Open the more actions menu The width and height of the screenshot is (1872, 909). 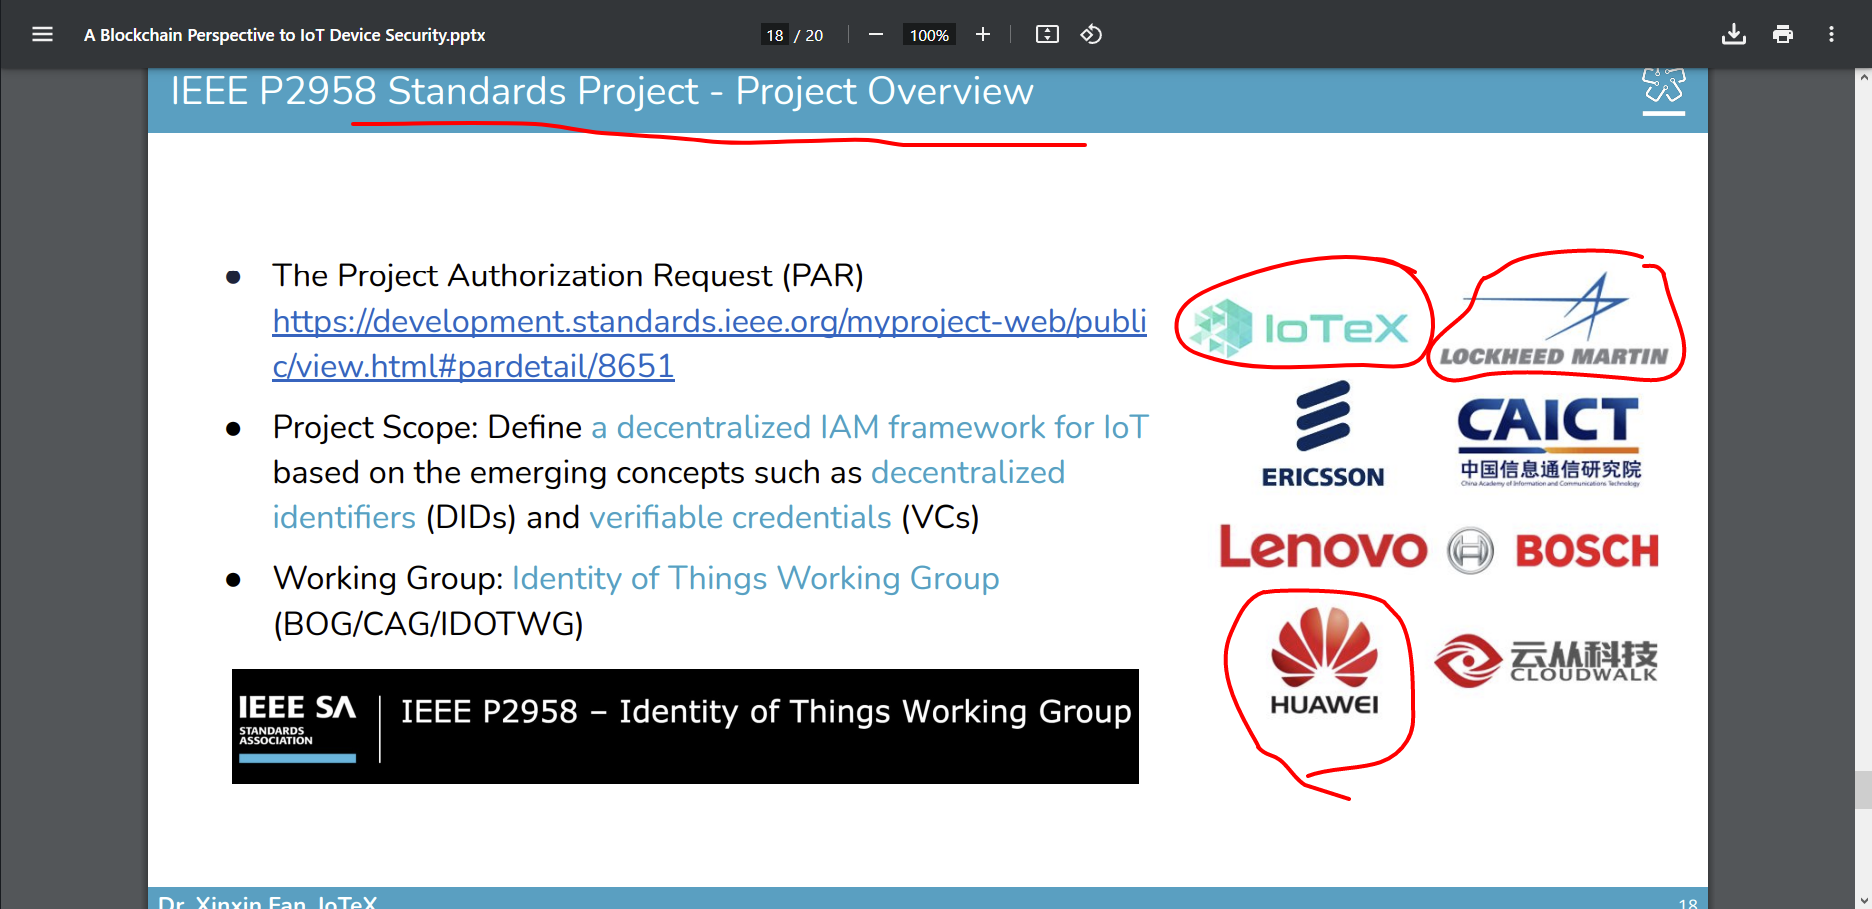[x=1831, y=34]
